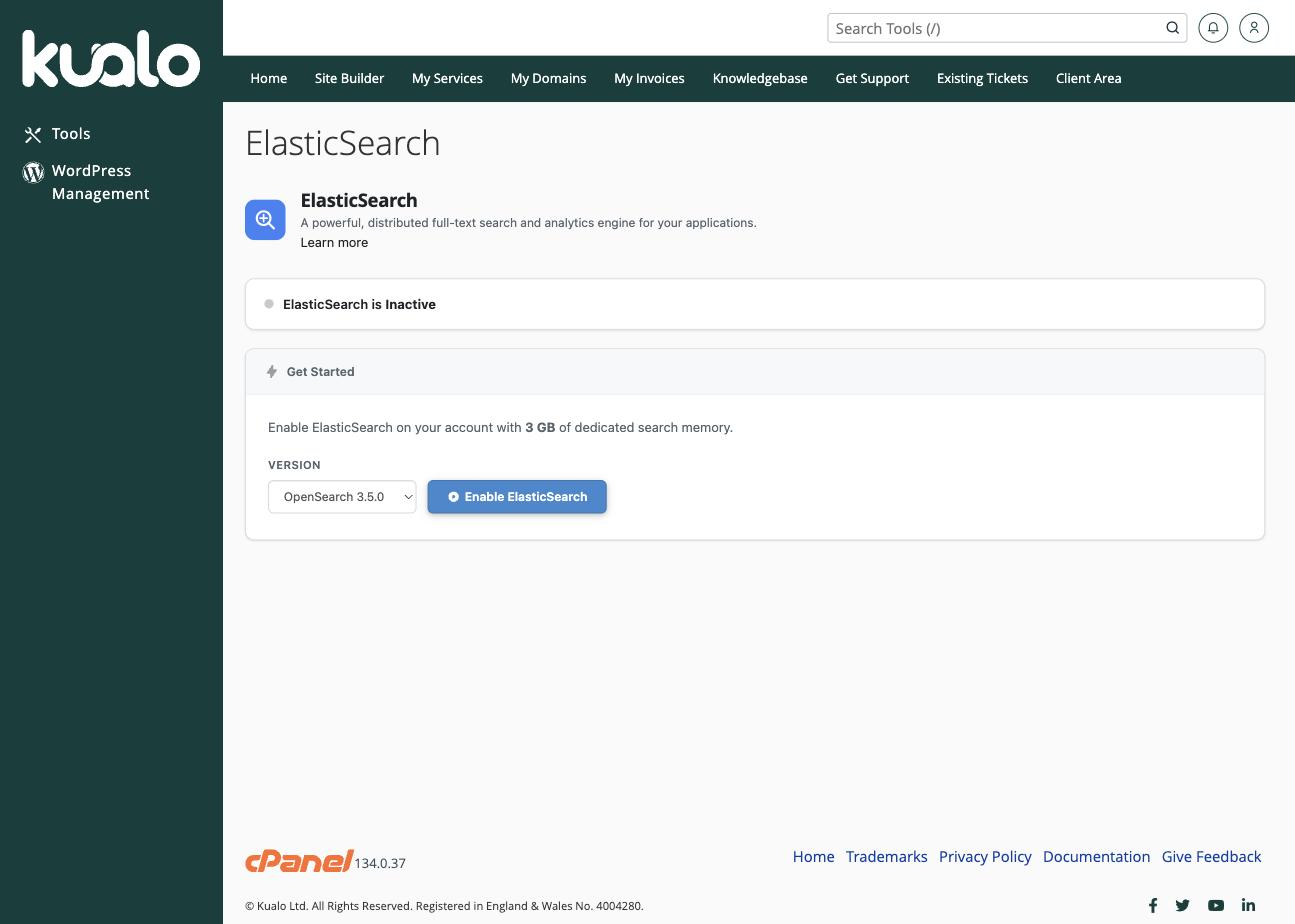
Task: Open the OpenSearch 3.5.0 version dropdown
Action: tap(342, 497)
